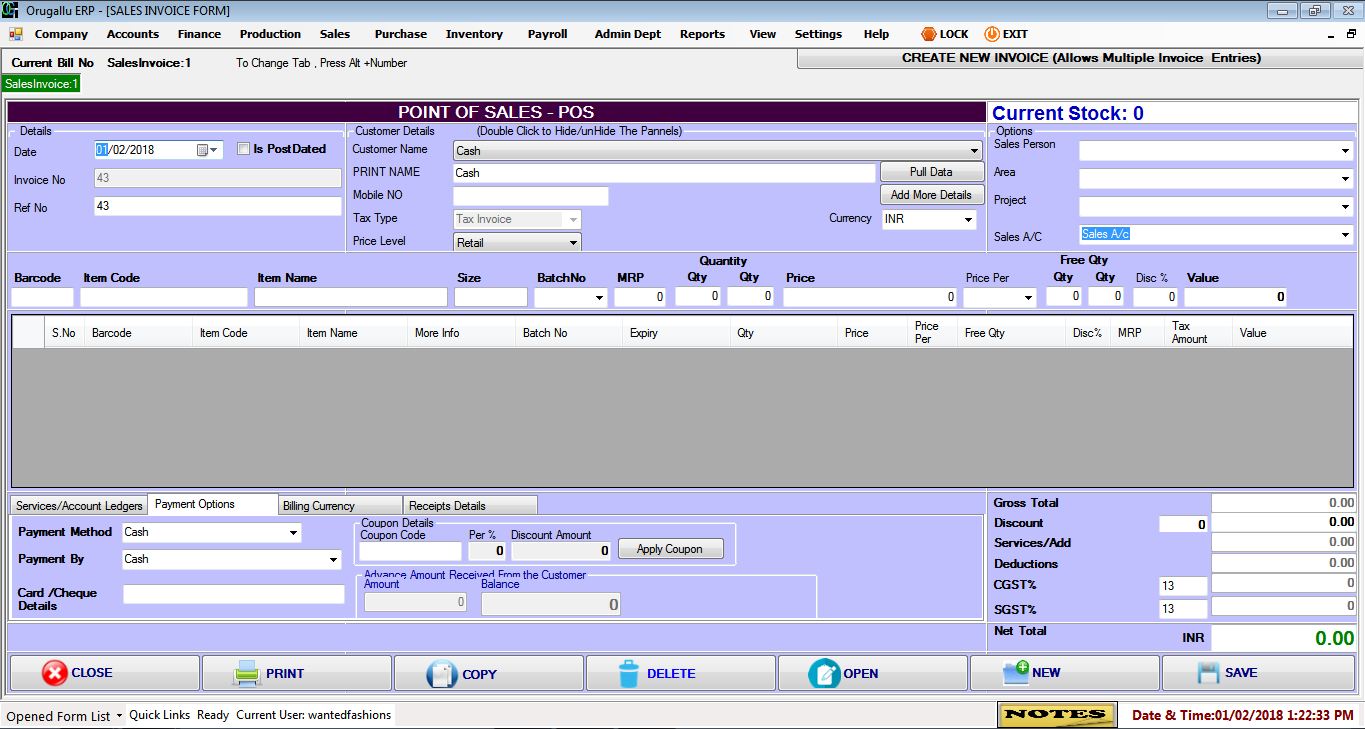Click the Orugallu ERP application icon

point(9,10)
